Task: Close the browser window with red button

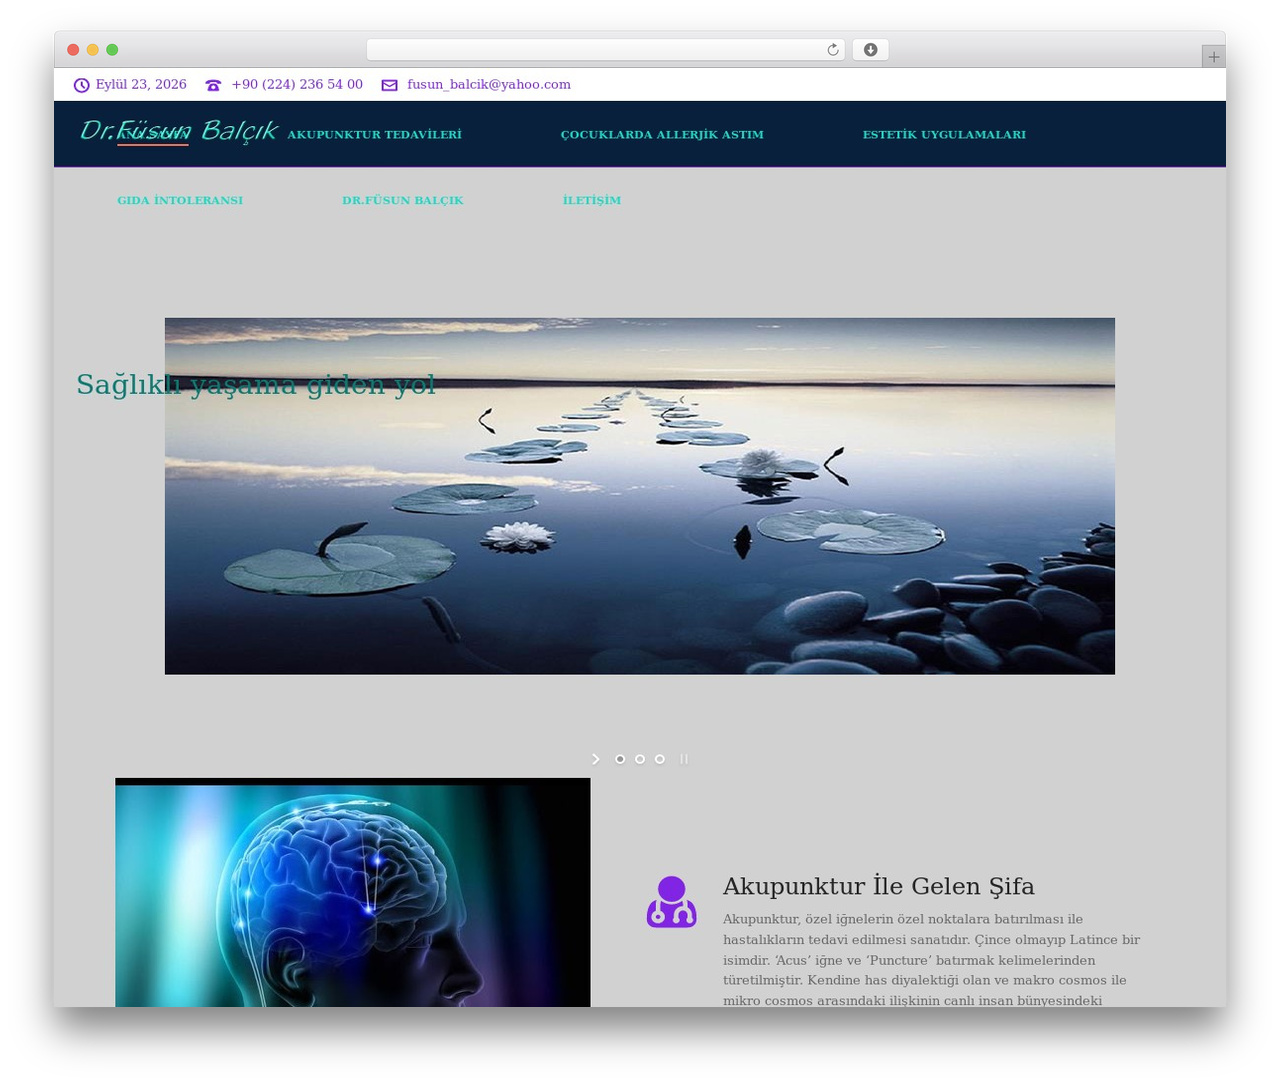Action: click(x=73, y=50)
